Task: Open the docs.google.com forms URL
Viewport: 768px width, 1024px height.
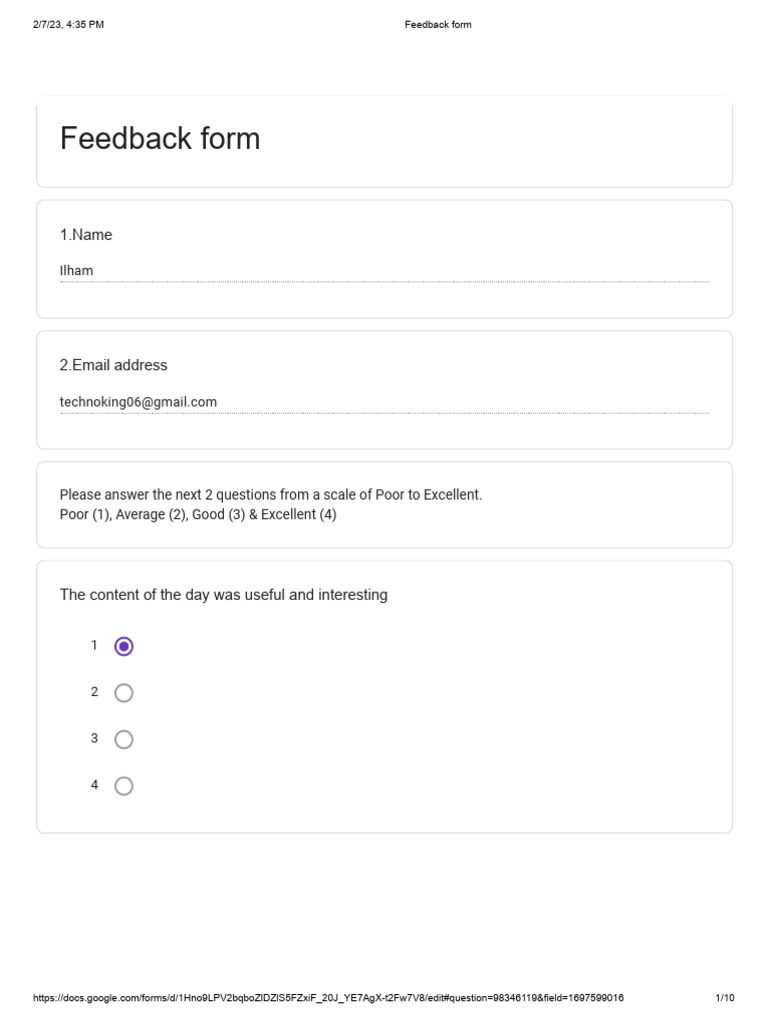Action: 329,998
